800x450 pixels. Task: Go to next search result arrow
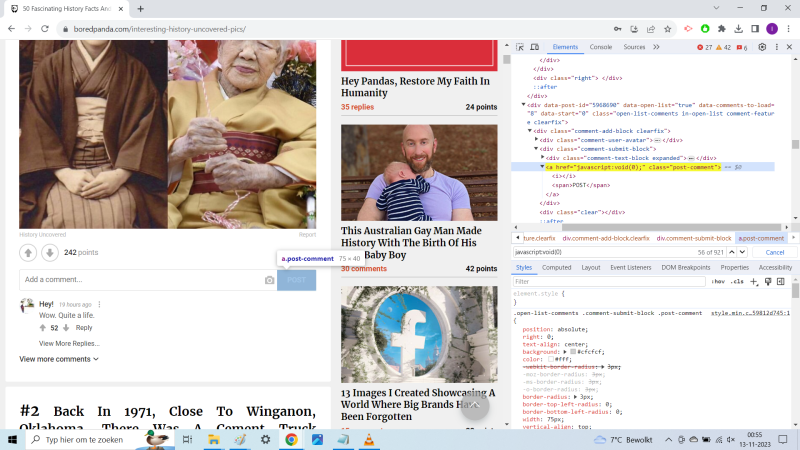[x=742, y=252]
